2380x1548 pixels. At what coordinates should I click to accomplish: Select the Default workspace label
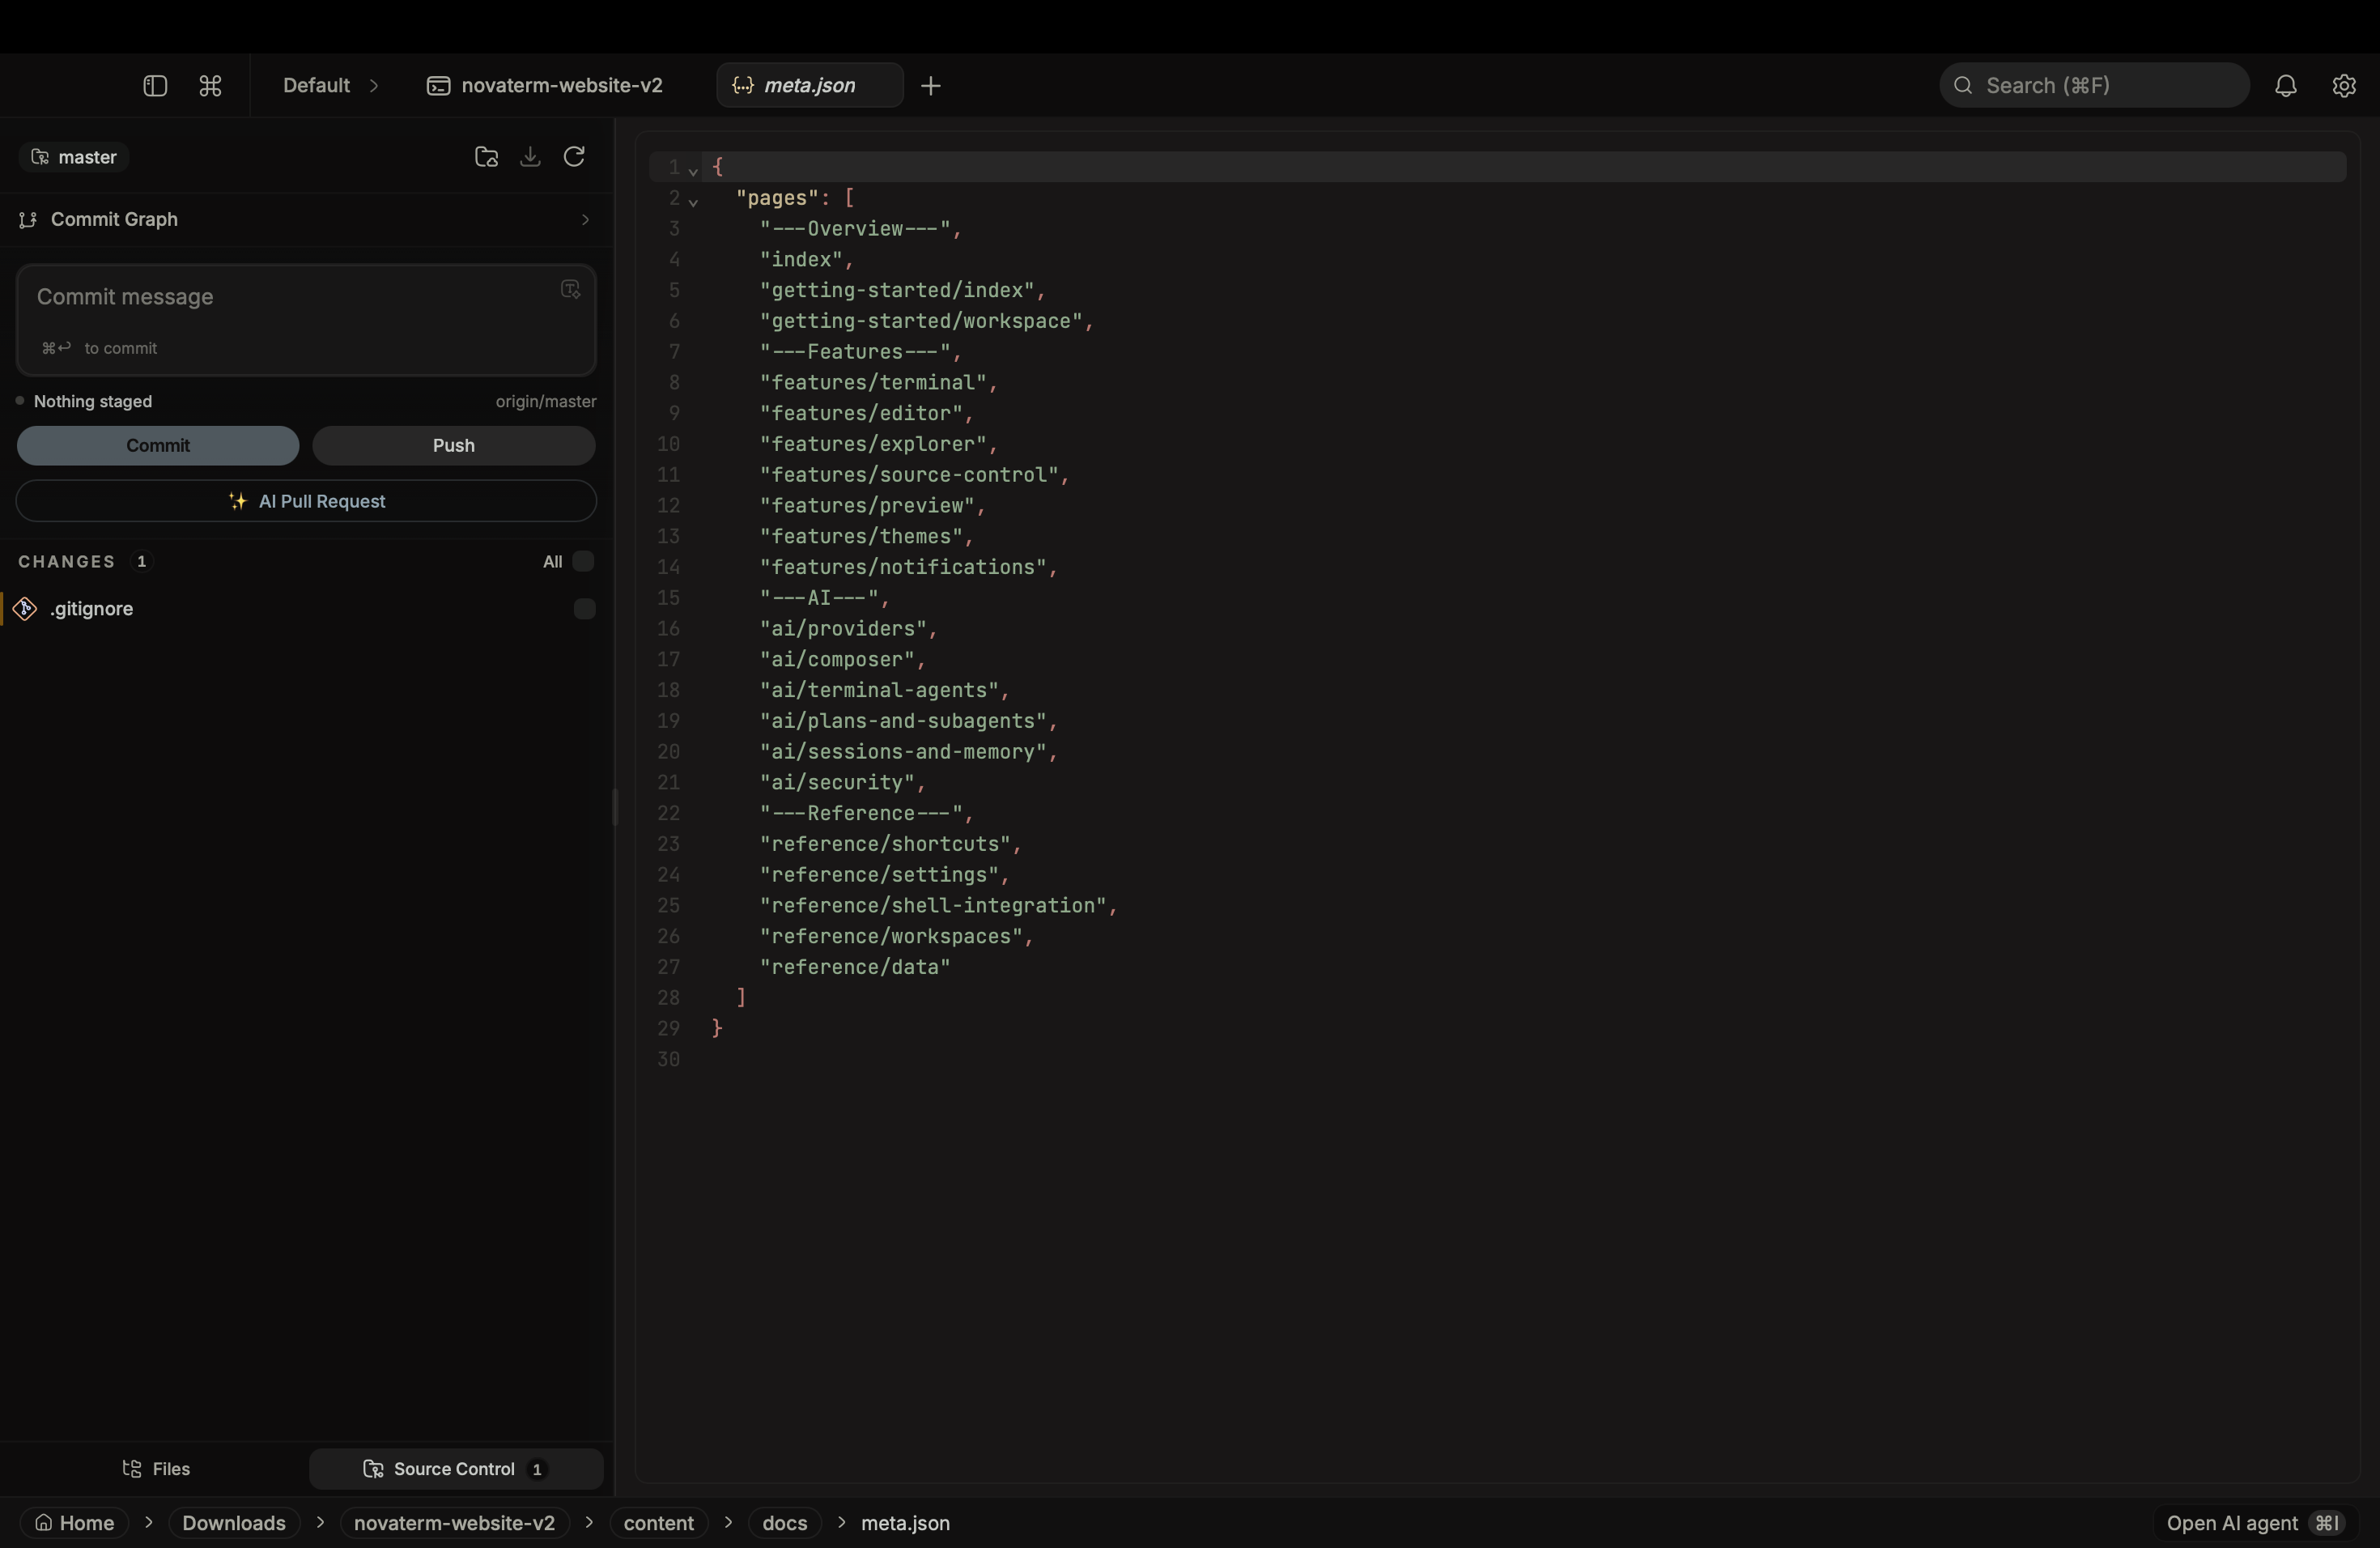(x=316, y=86)
